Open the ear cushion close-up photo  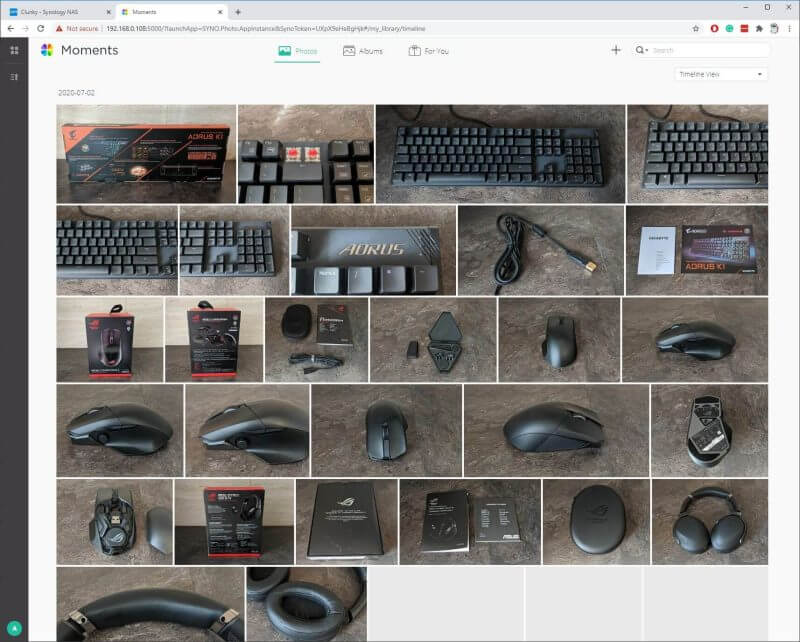(307, 604)
